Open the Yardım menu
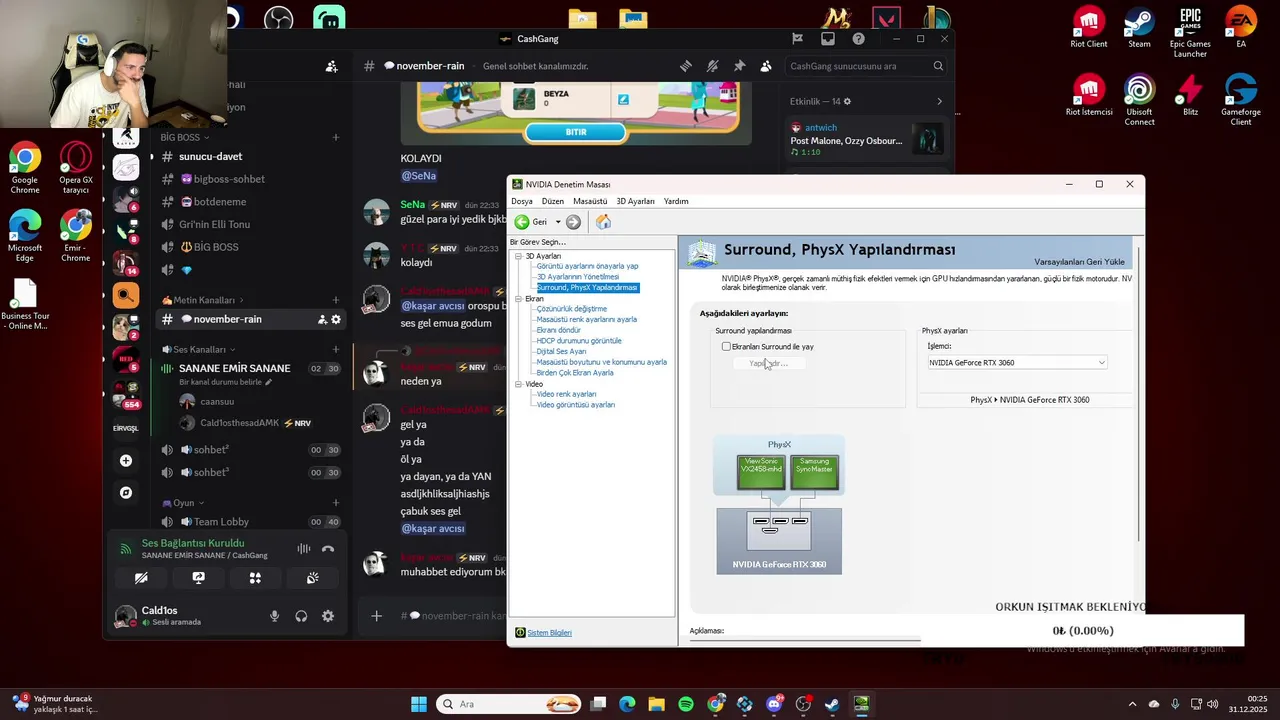Screen dimensions: 1280x720 tap(676, 201)
